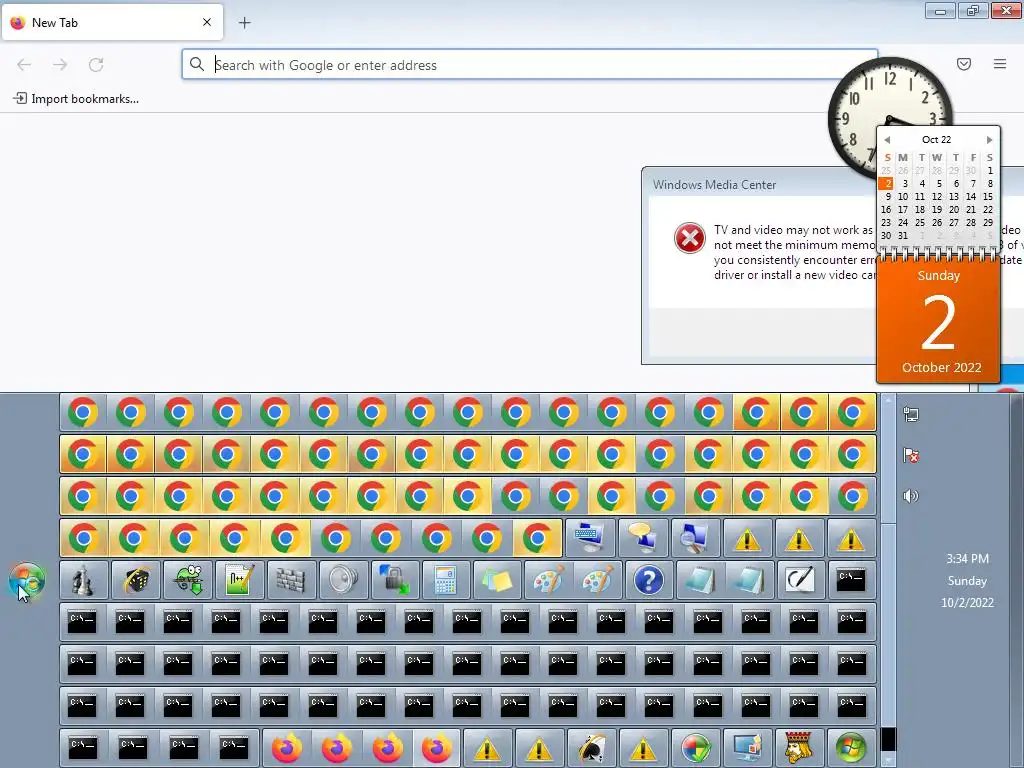
Task: Click the Oct 22 calendar header
Action: [936, 140]
